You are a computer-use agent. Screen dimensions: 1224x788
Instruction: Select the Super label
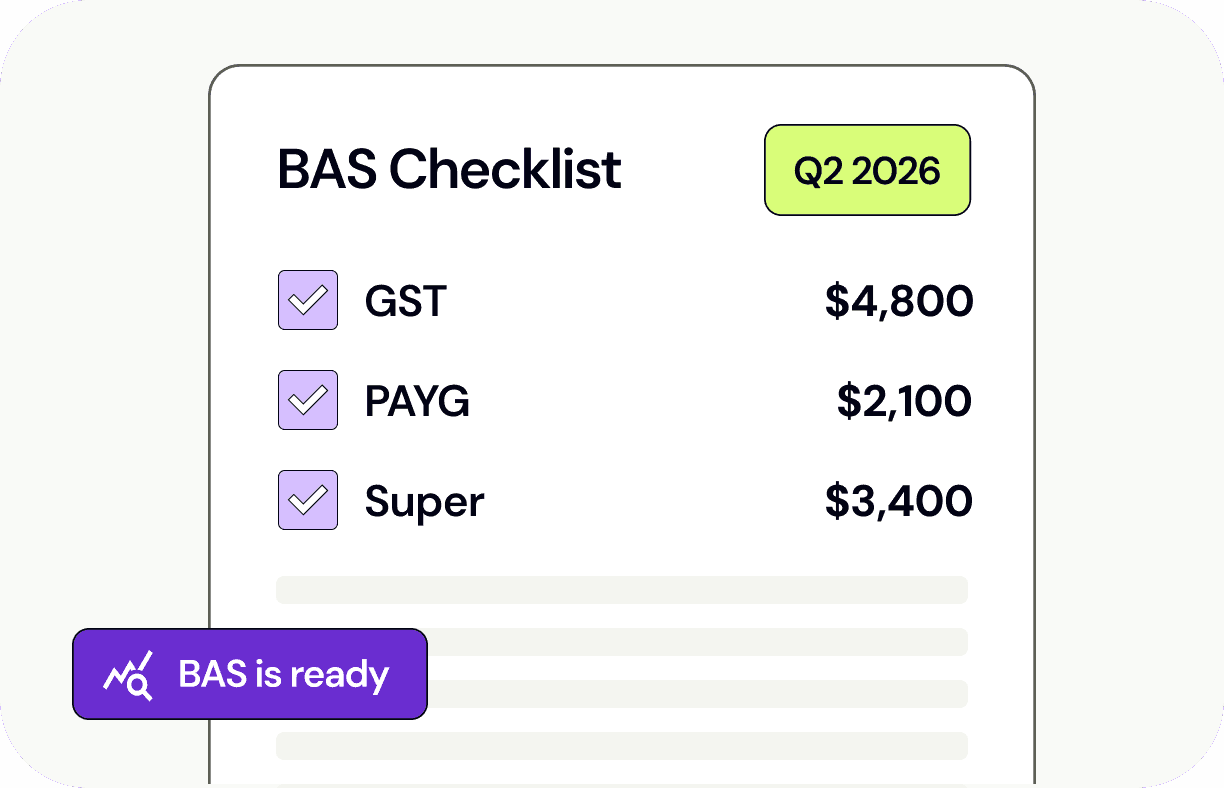pyautogui.click(x=424, y=501)
